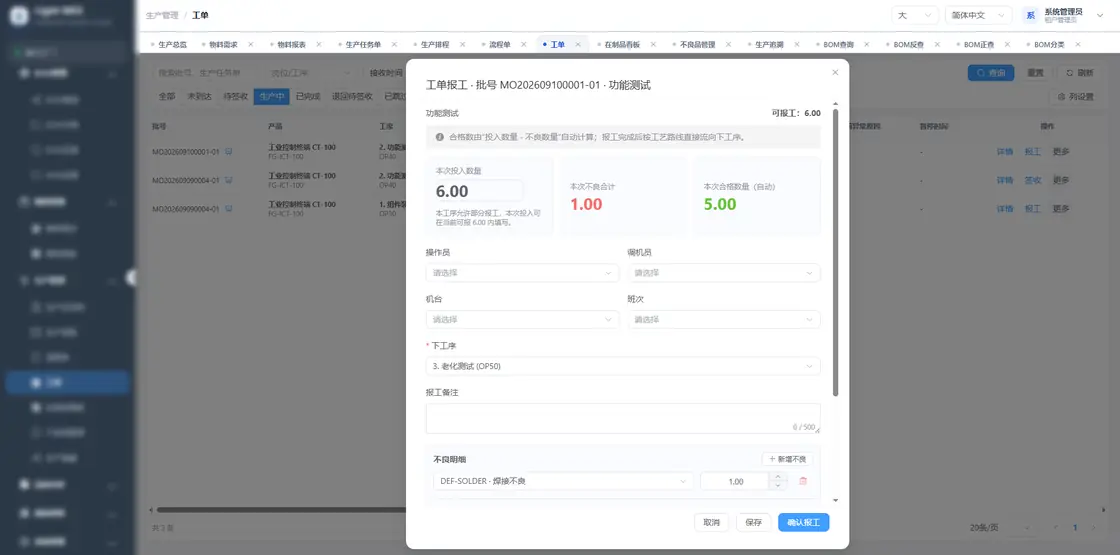This screenshot has height=555, width=1120.
Task: Close the active 工单 tab via X
Action: 578,44
